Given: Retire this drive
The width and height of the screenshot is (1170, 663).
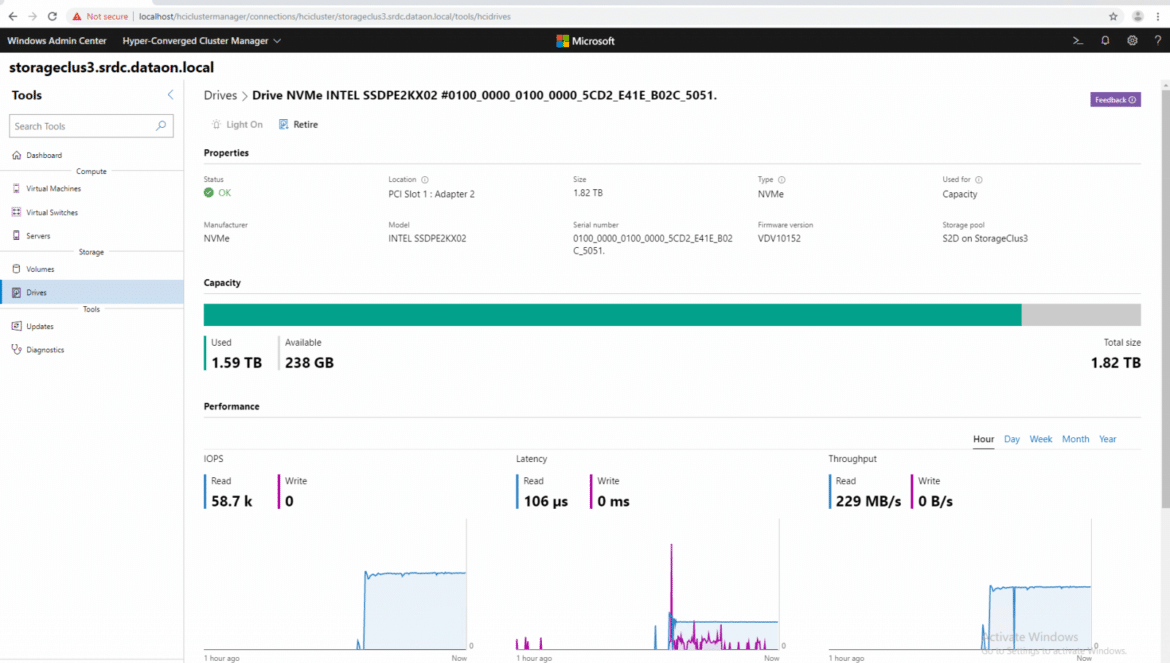Looking at the screenshot, I should [x=298, y=125].
